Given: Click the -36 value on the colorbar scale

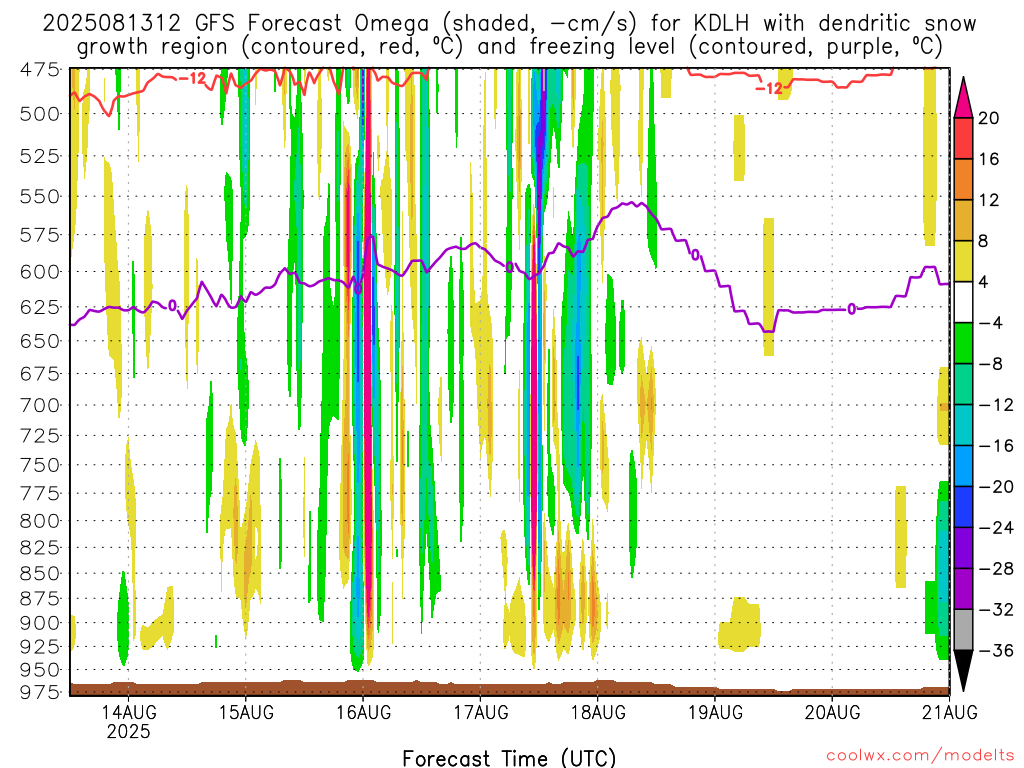Looking at the screenshot, I should tap(996, 650).
